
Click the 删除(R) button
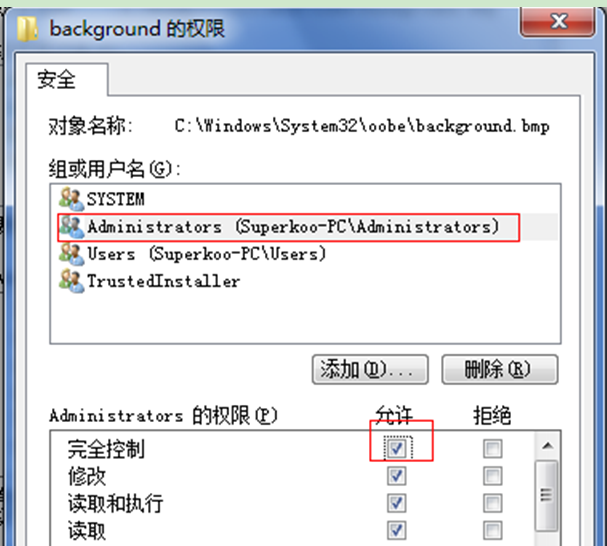click(500, 369)
